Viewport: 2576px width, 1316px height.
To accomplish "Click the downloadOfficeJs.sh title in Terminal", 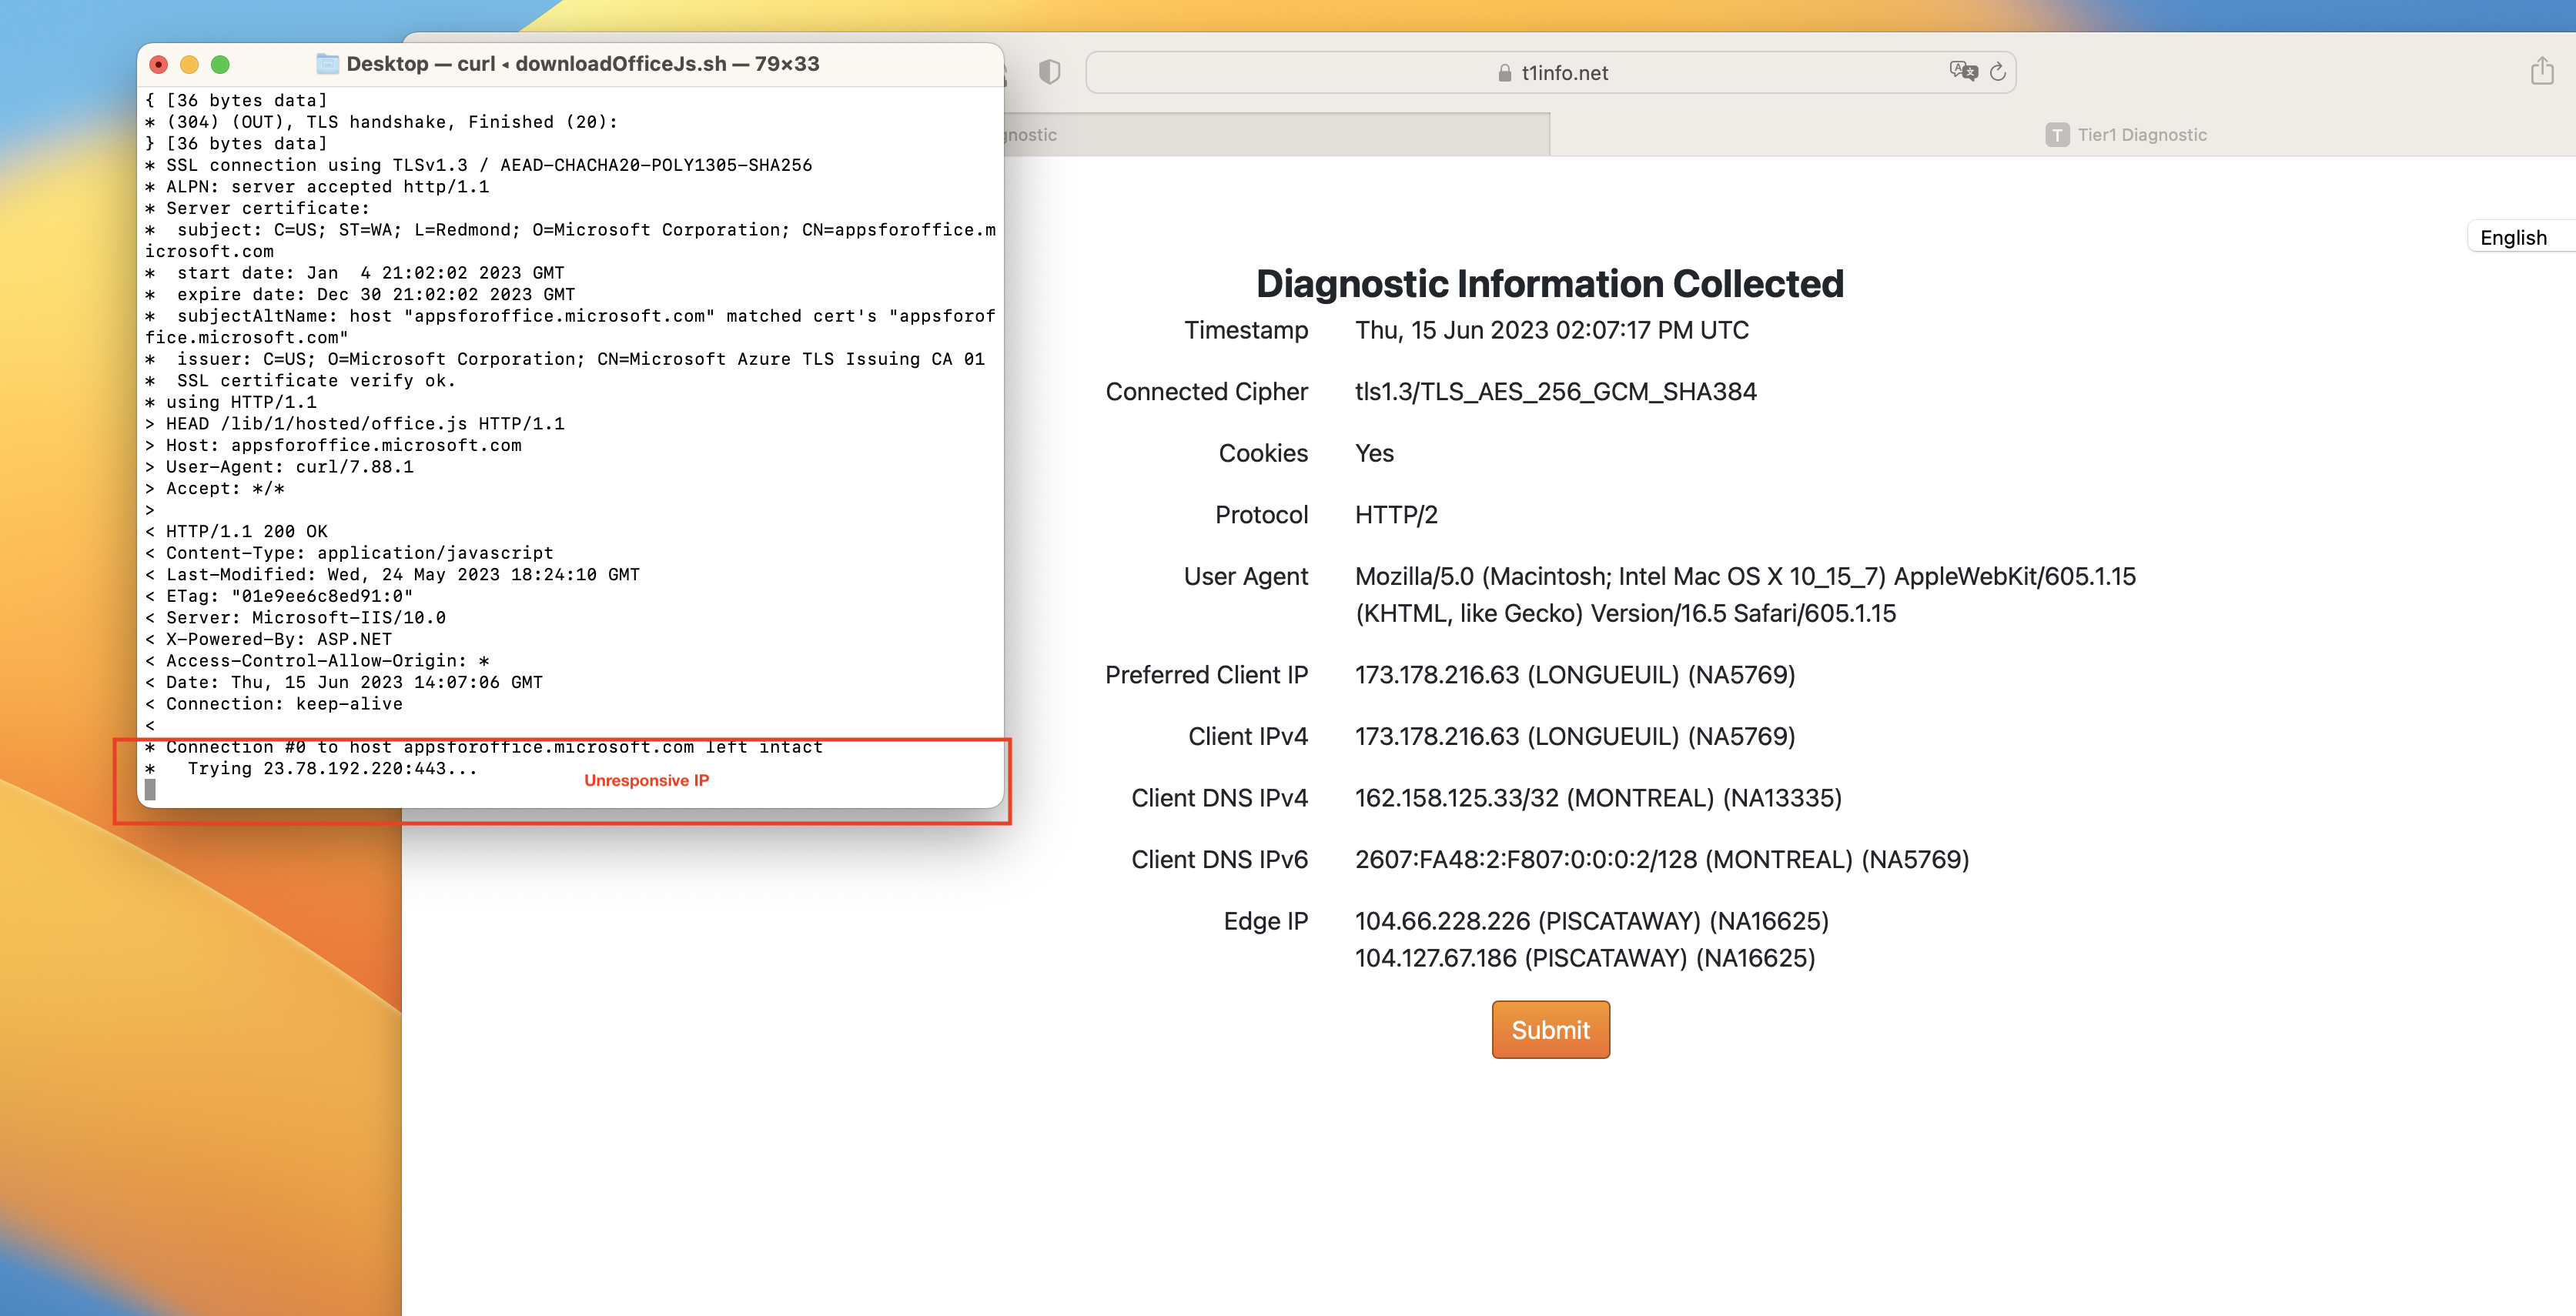I will click(x=622, y=63).
